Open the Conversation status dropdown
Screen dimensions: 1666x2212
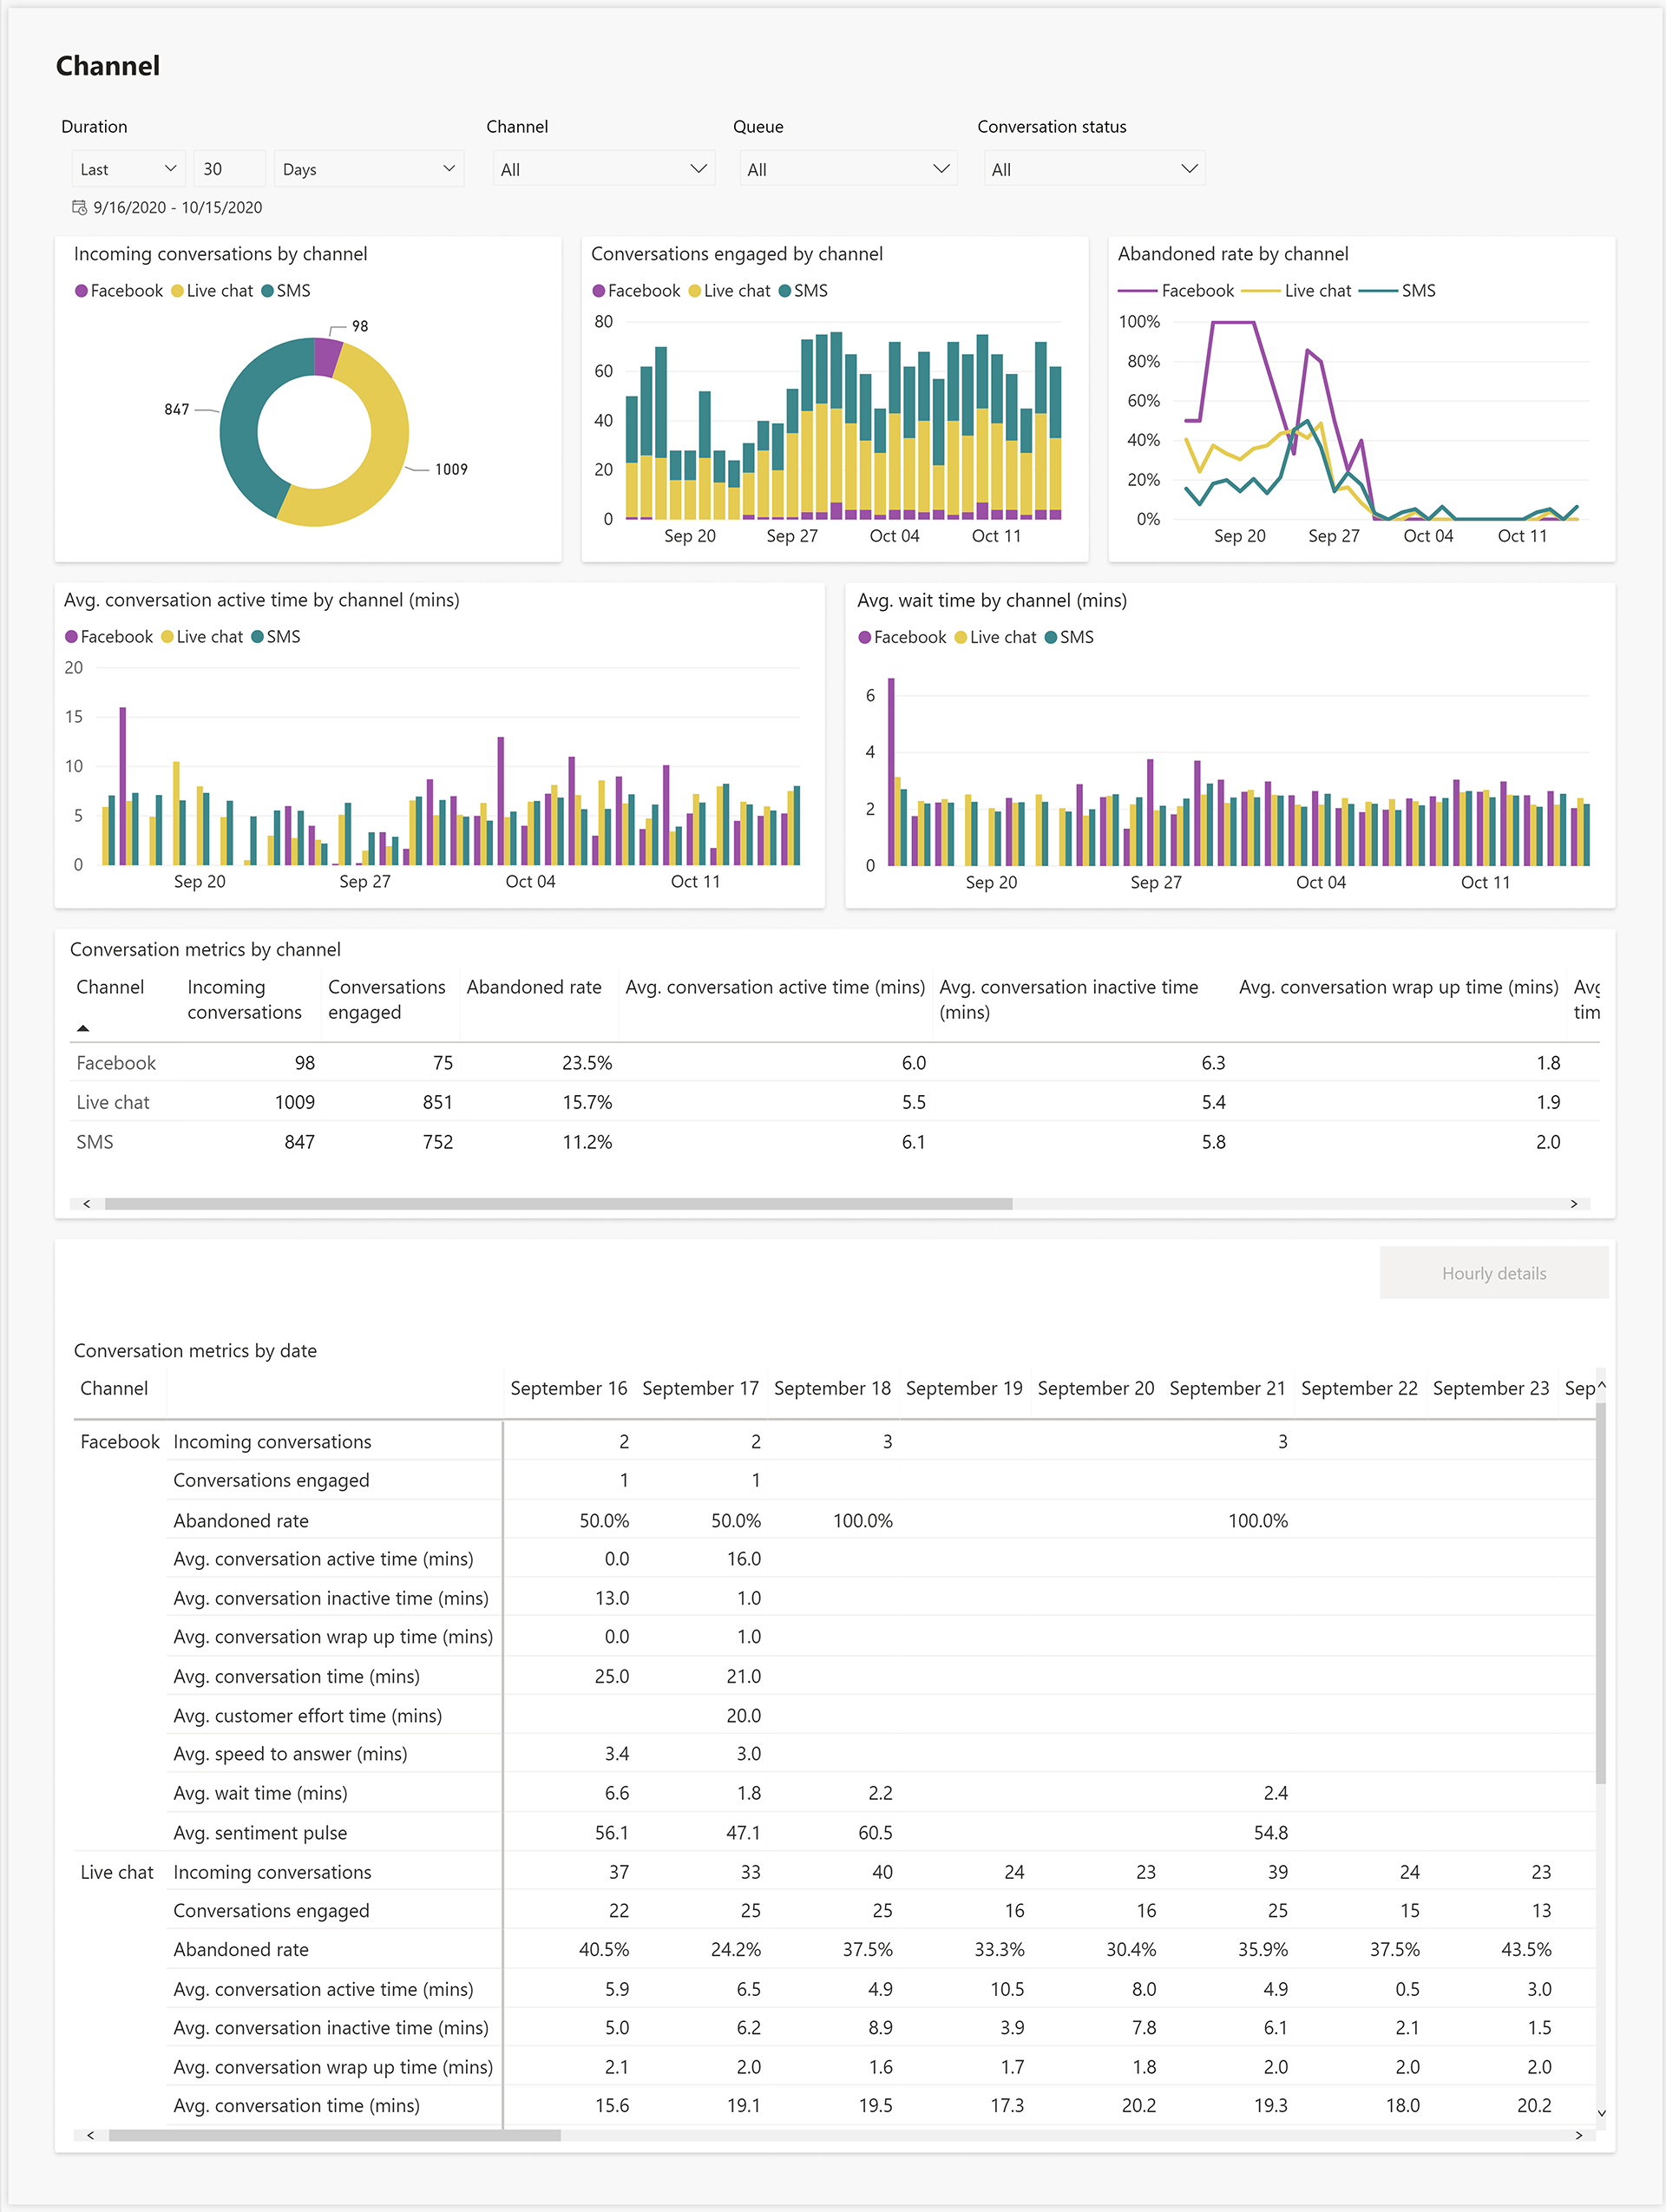coord(1093,168)
